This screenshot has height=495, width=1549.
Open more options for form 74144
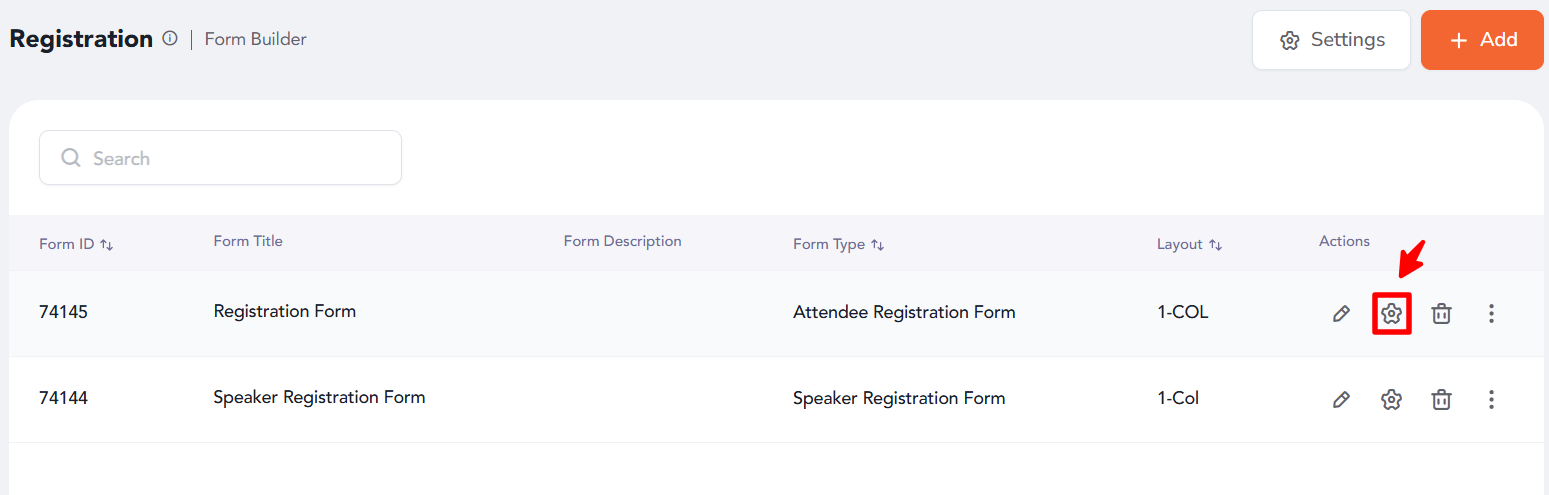[x=1491, y=400]
